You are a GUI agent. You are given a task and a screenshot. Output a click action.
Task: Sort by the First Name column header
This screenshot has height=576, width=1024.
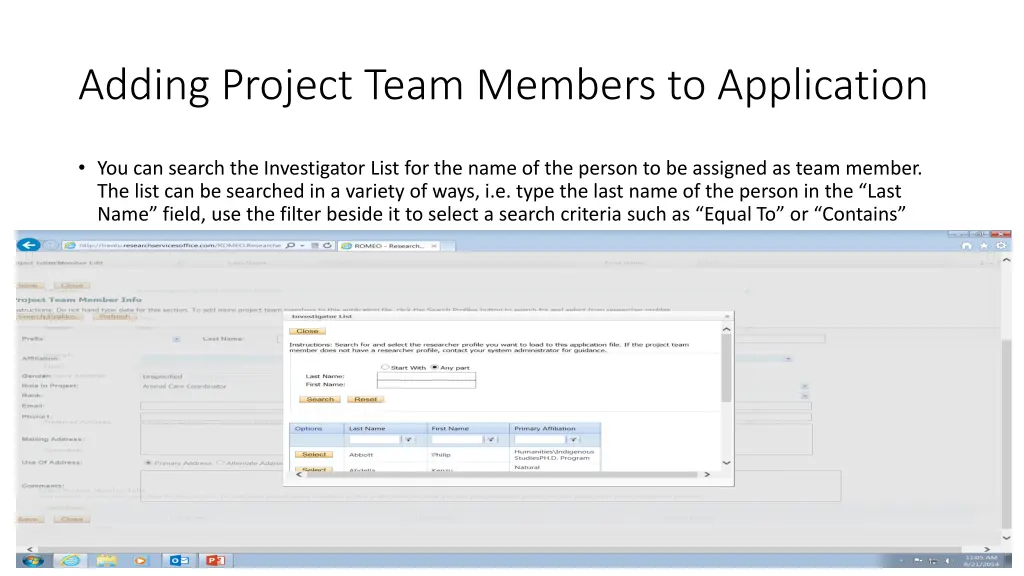tap(450, 428)
